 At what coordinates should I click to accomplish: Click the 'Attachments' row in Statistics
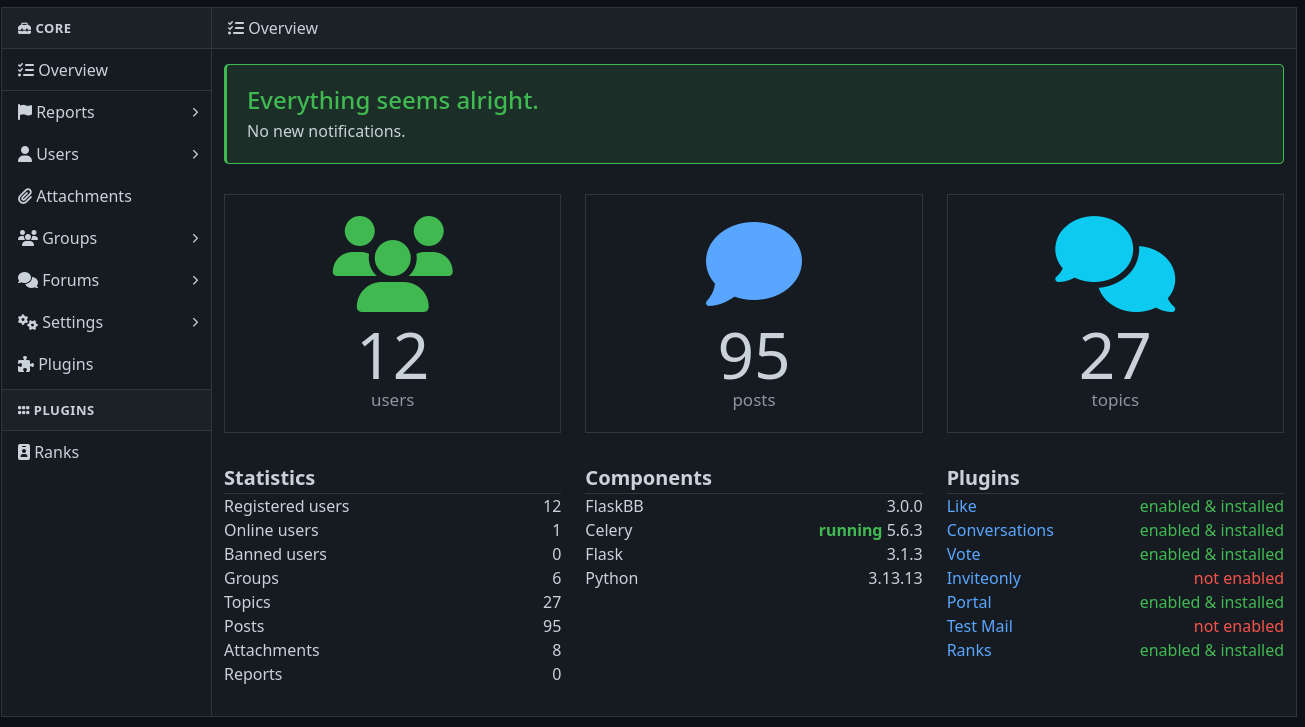pyautogui.click(x=392, y=650)
